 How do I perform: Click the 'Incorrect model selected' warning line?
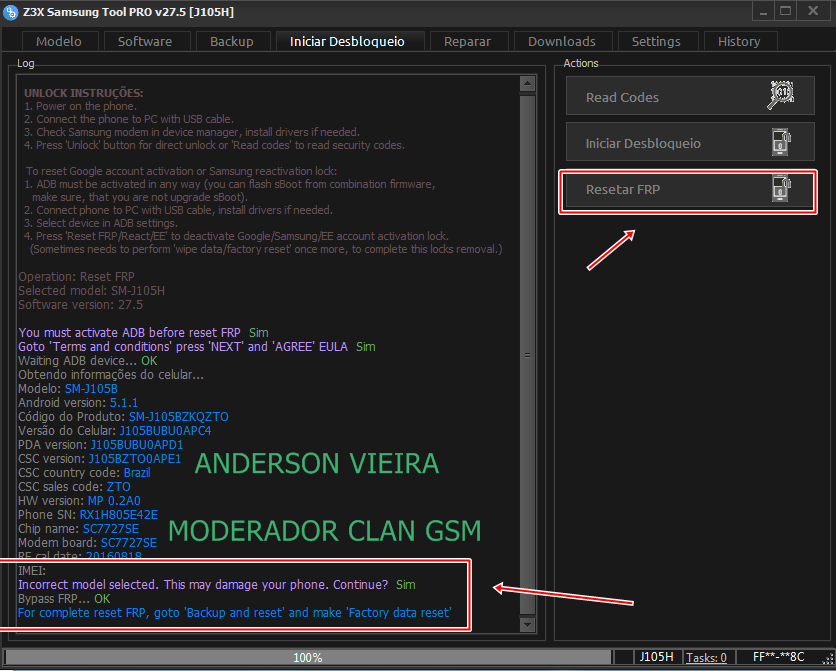point(216,585)
